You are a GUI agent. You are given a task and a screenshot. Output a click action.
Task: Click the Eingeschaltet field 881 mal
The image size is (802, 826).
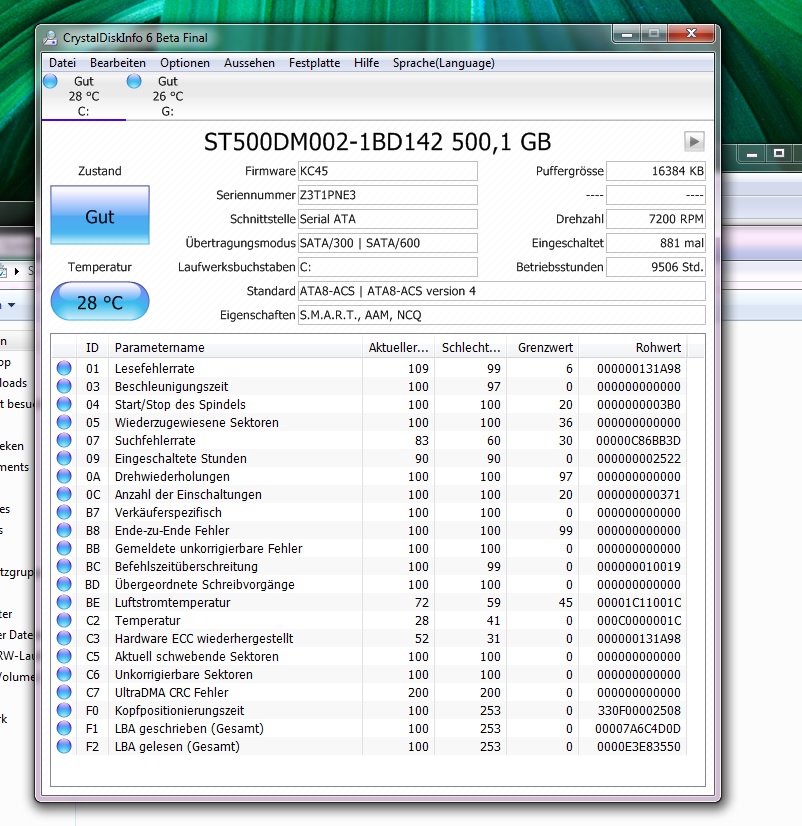pos(656,243)
